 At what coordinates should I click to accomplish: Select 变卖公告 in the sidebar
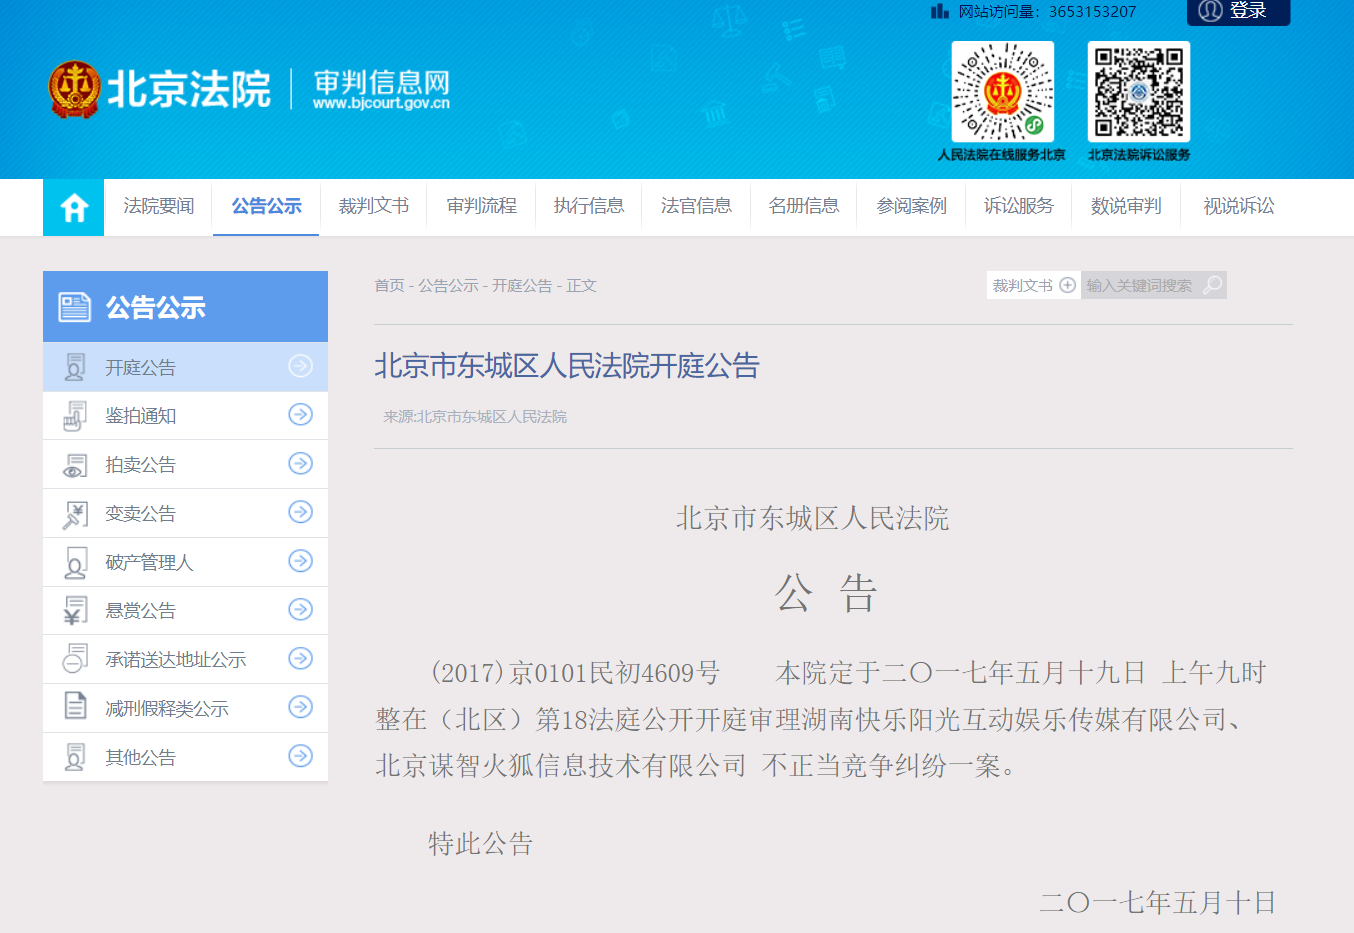(185, 514)
